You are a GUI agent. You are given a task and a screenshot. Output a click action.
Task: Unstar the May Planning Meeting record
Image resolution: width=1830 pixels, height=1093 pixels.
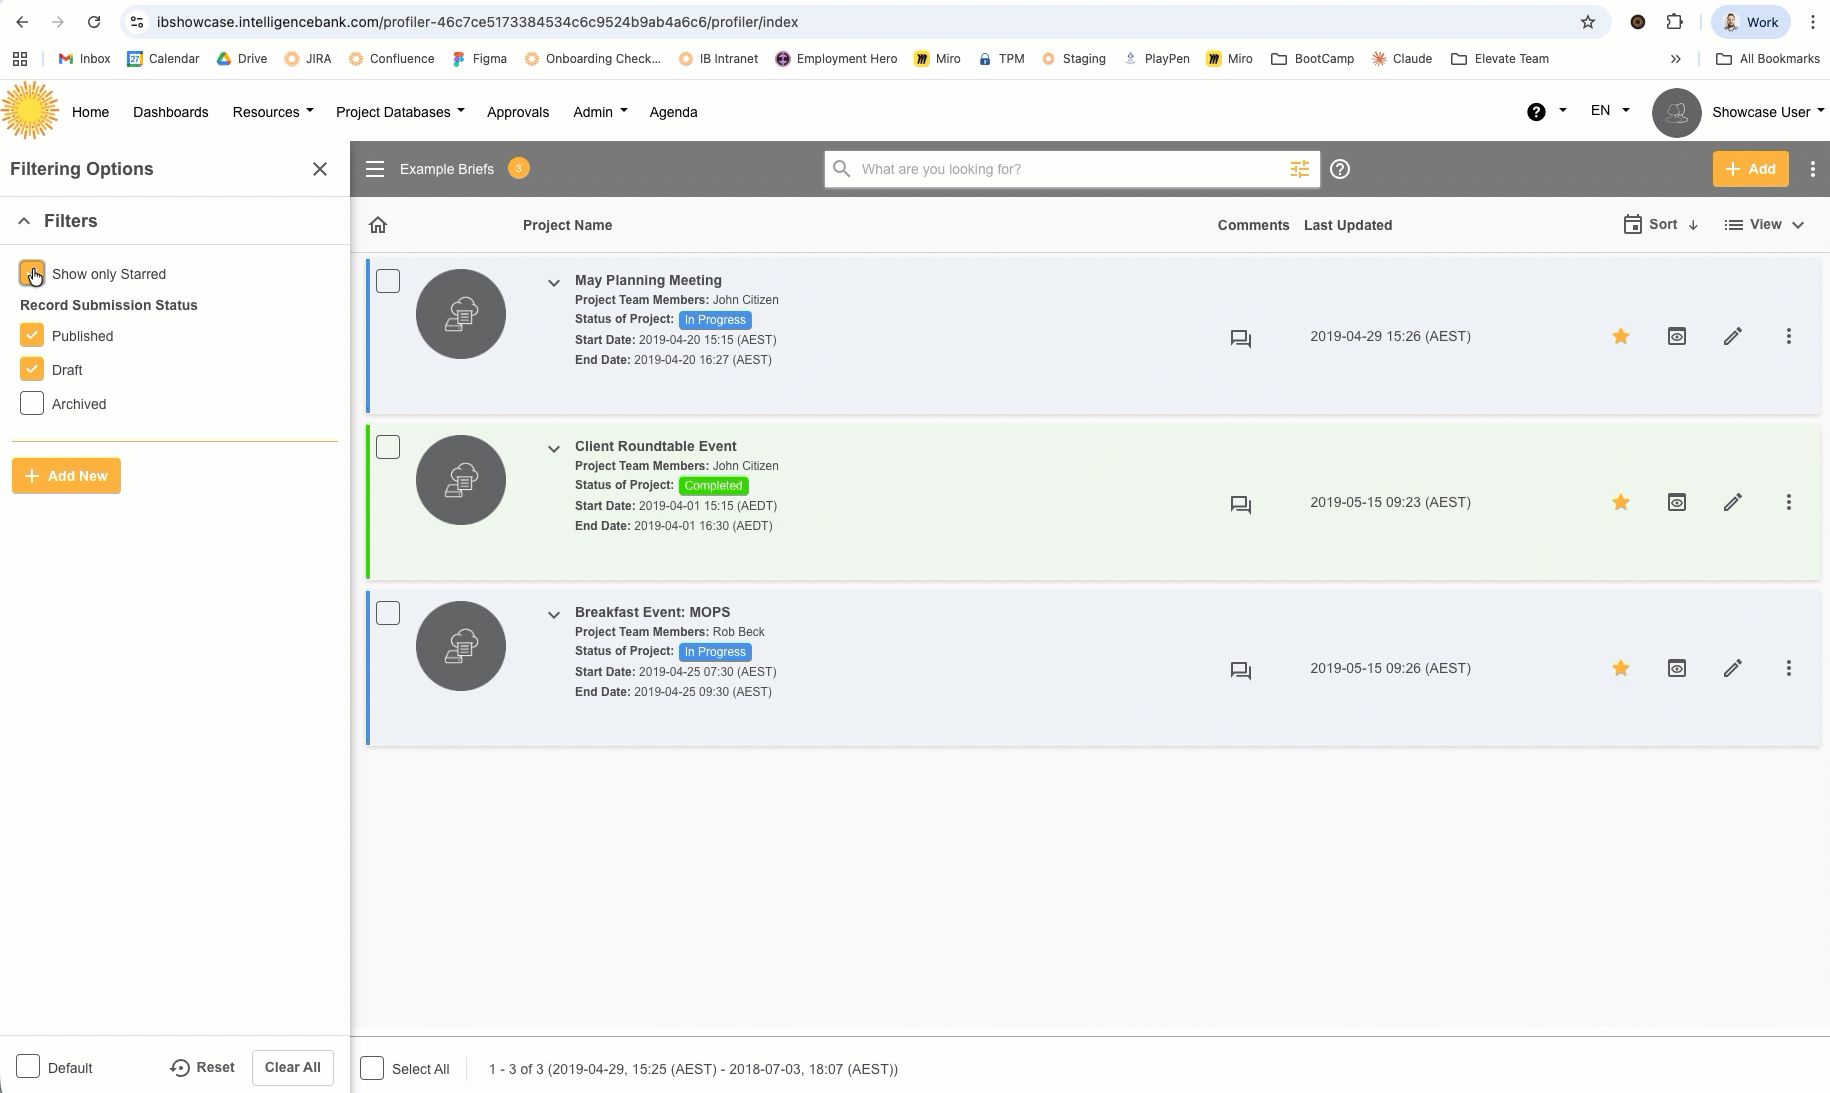click(1620, 337)
